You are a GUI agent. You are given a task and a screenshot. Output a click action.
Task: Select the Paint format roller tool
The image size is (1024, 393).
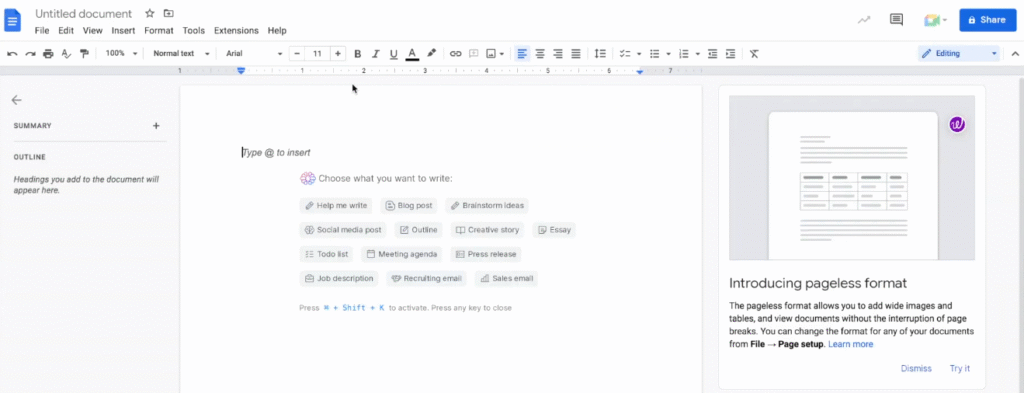[84, 54]
